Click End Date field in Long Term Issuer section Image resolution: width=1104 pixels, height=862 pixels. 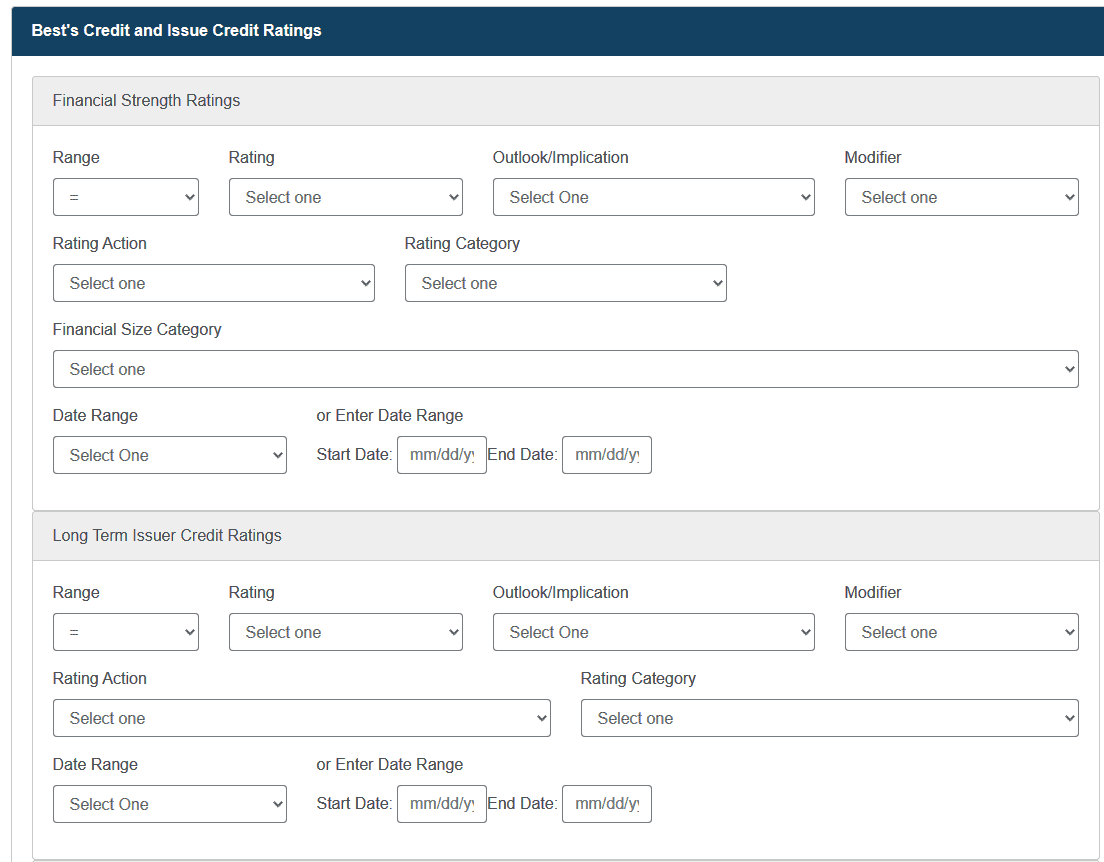tap(606, 804)
